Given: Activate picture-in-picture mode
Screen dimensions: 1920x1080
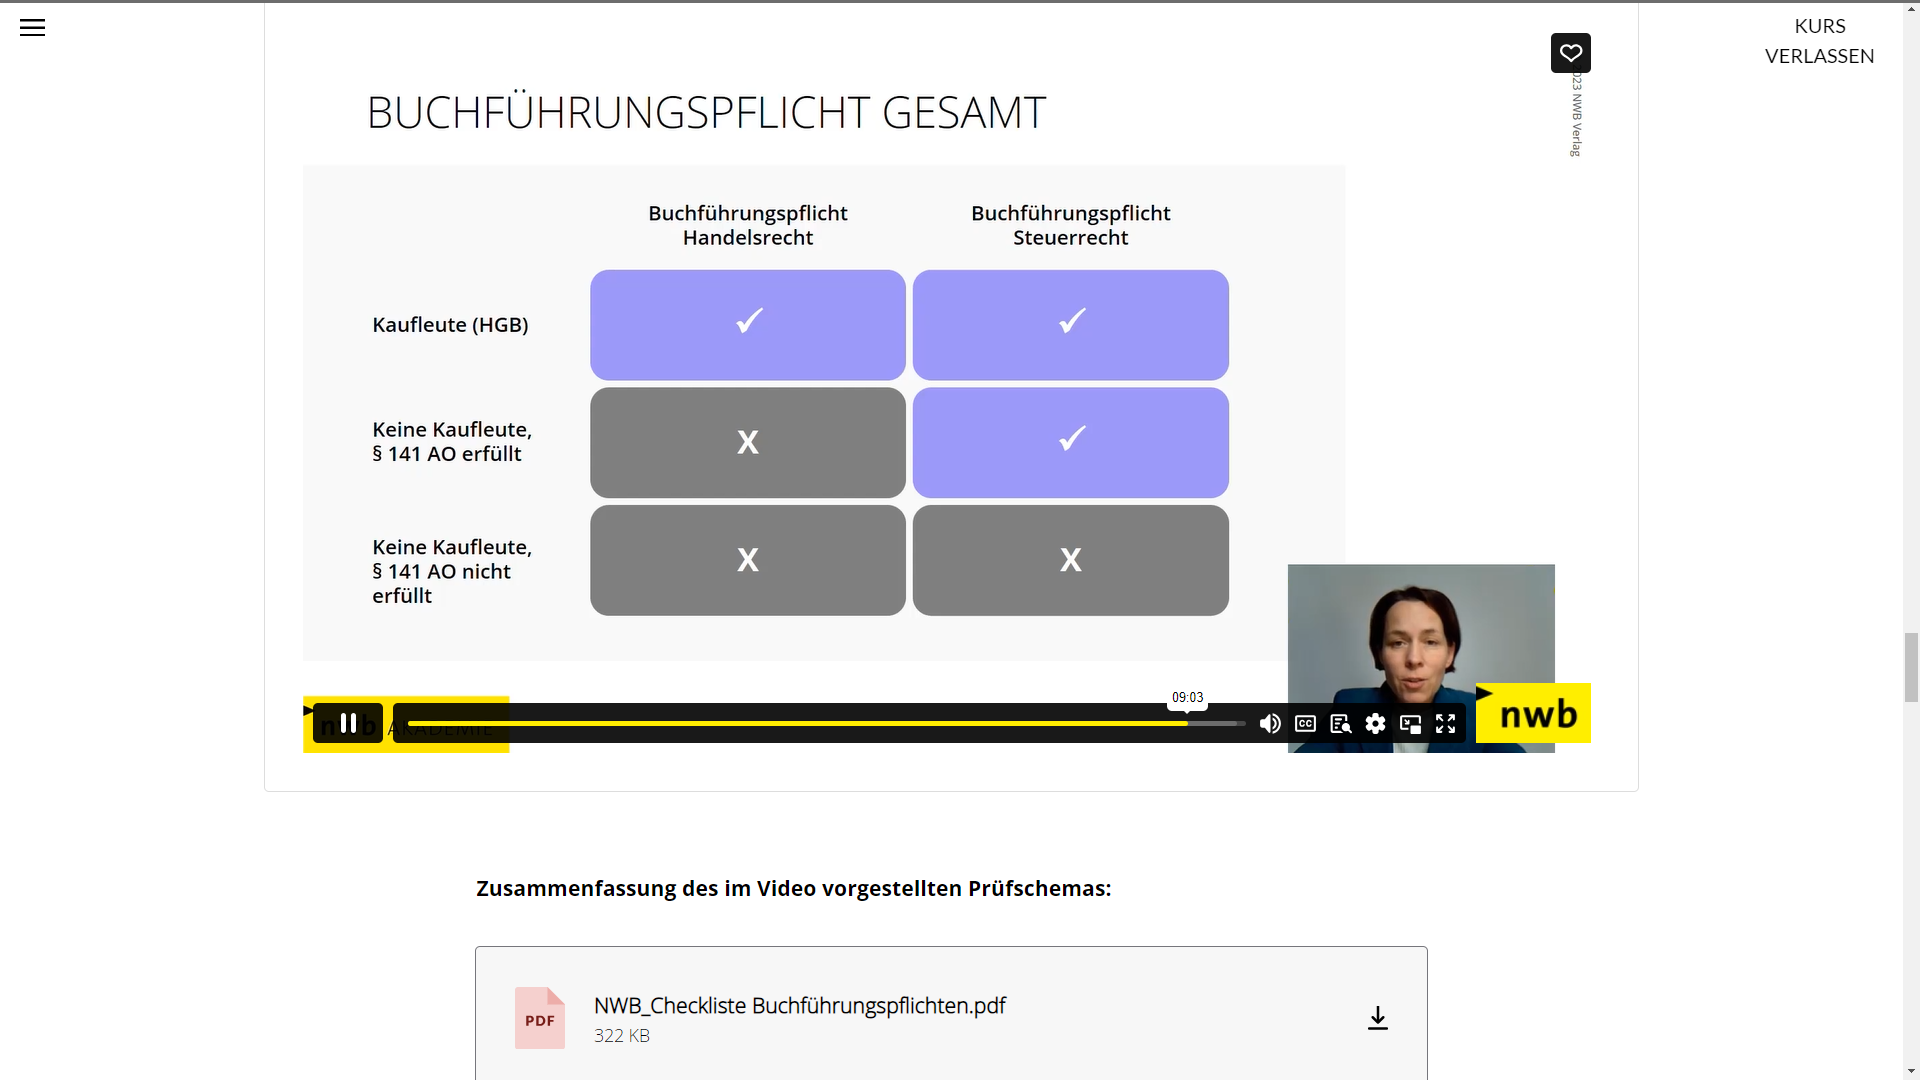Looking at the screenshot, I should click(x=1410, y=723).
